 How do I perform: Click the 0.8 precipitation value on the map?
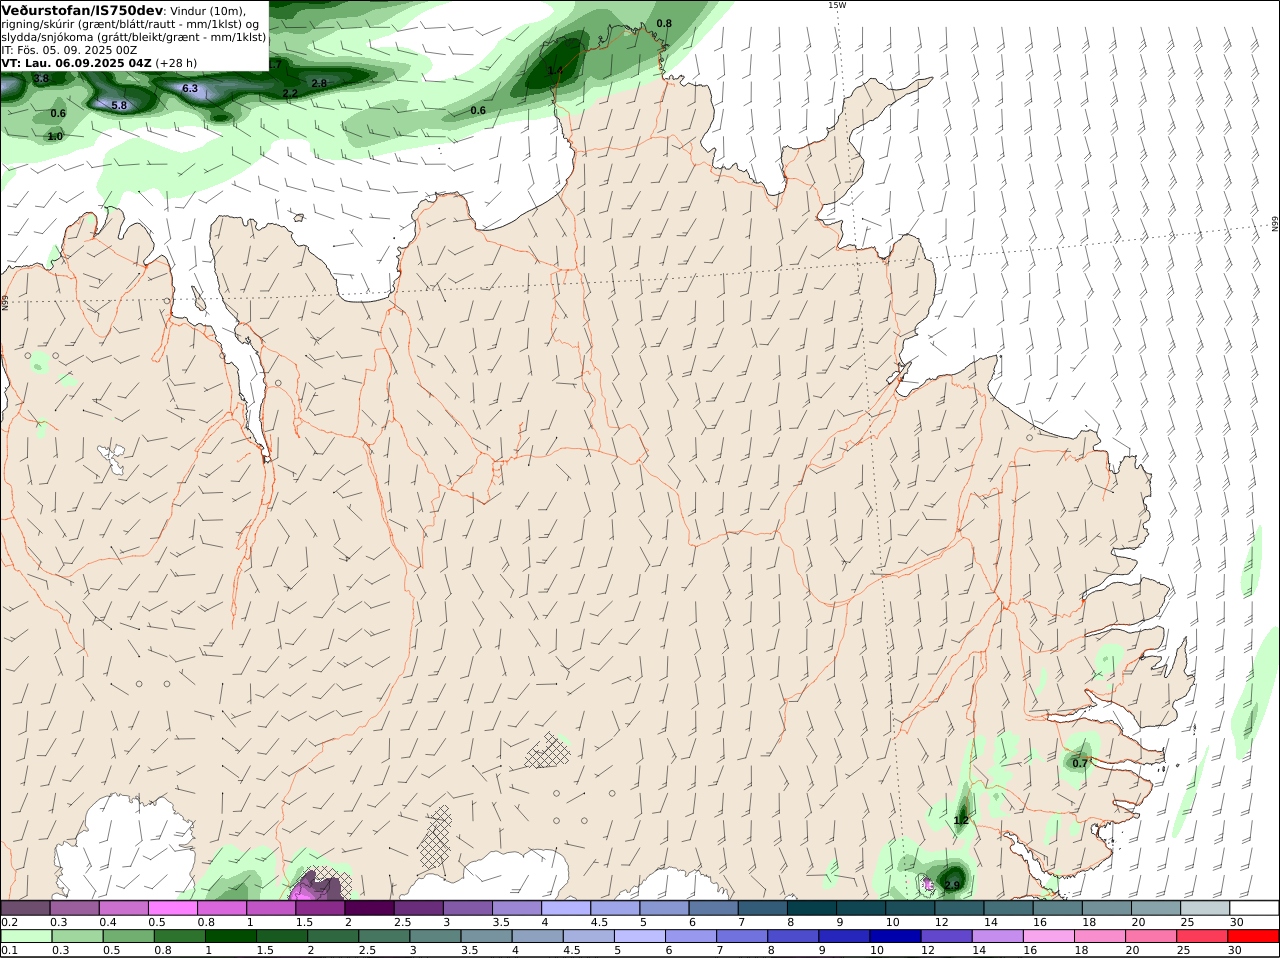click(x=664, y=23)
